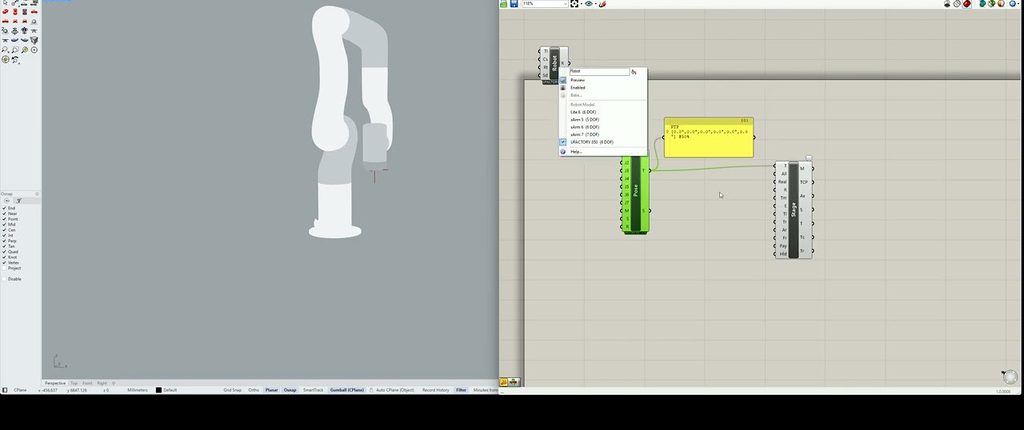The image size is (1024, 430).
Task: Click the Robot name input field
Action: pyautogui.click(x=600, y=71)
